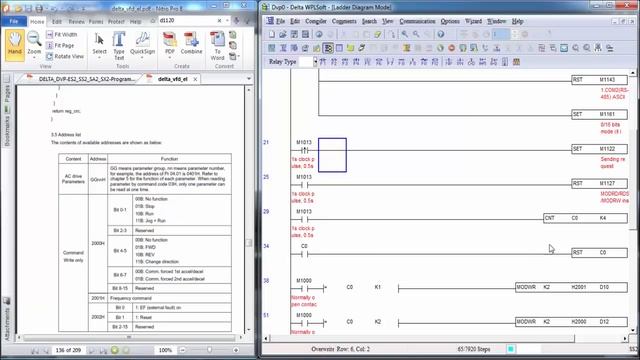Viewport: 640px width, 360px height.
Task: Switch to the Forms ribbon tab
Action: point(96,22)
